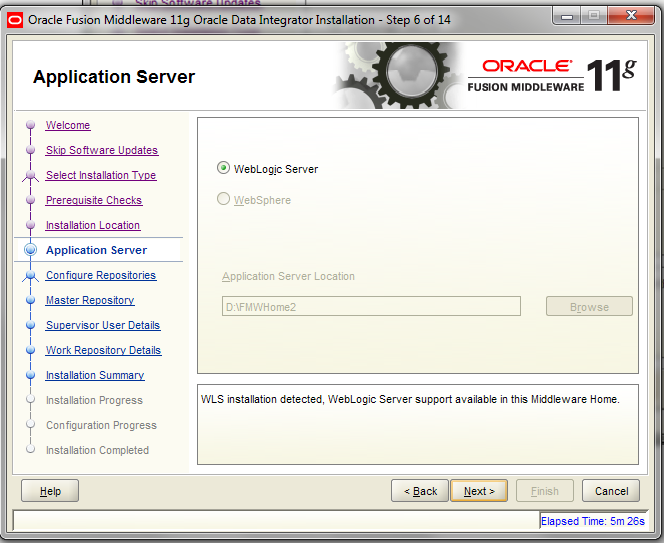Click the Installation Progress step label

(x=94, y=400)
